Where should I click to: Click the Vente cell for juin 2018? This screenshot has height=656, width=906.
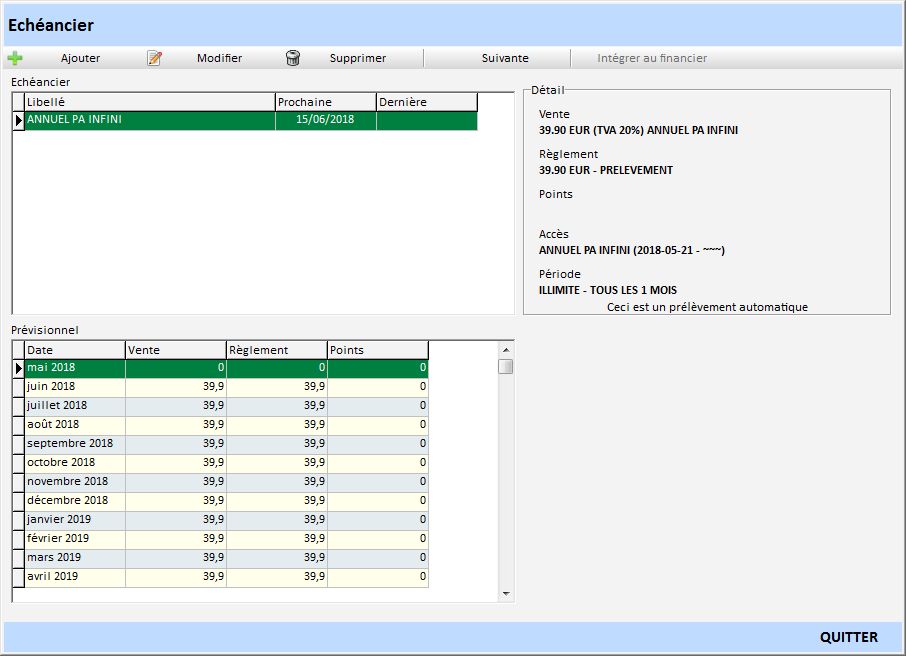pyautogui.click(x=176, y=387)
